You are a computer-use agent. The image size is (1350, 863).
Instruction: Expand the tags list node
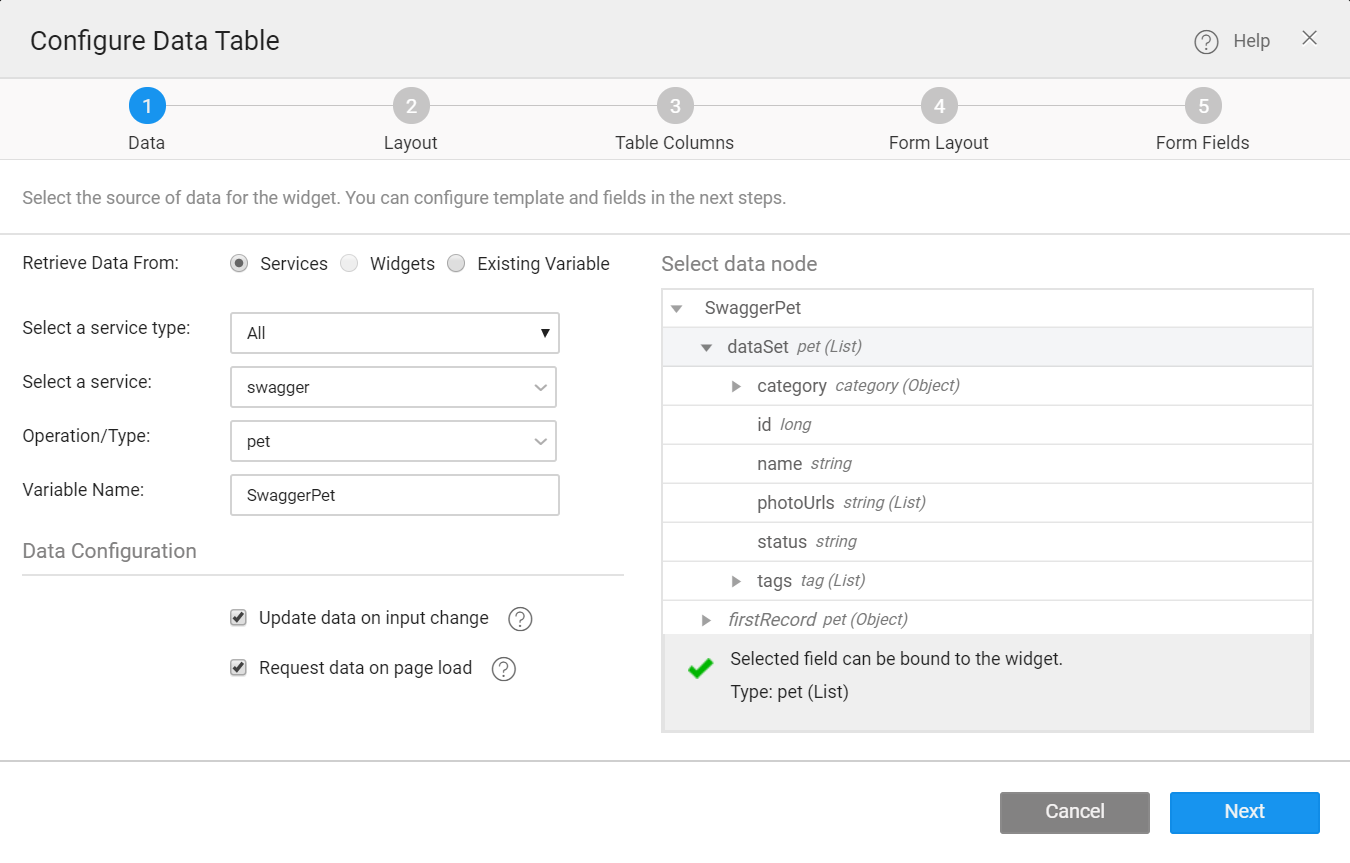(736, 580)
